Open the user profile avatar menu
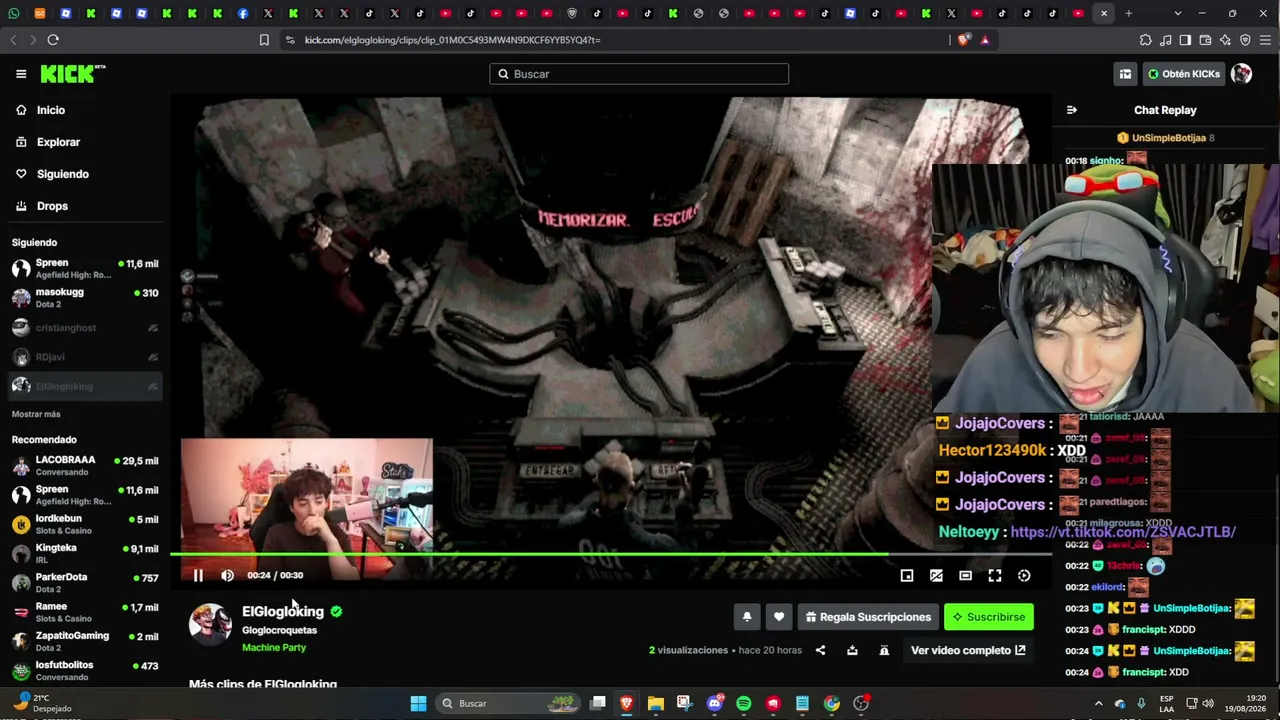Image resolution: width=1280 pixels, height=720 pixels. click(1242, 74)
